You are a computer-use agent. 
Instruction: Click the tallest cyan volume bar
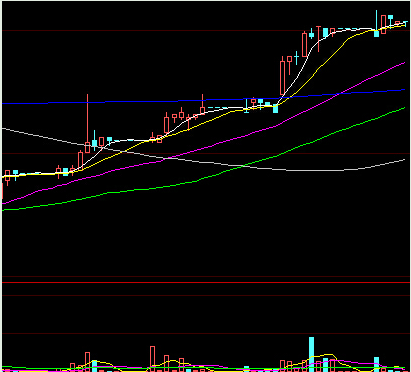(x=311, y=354)
